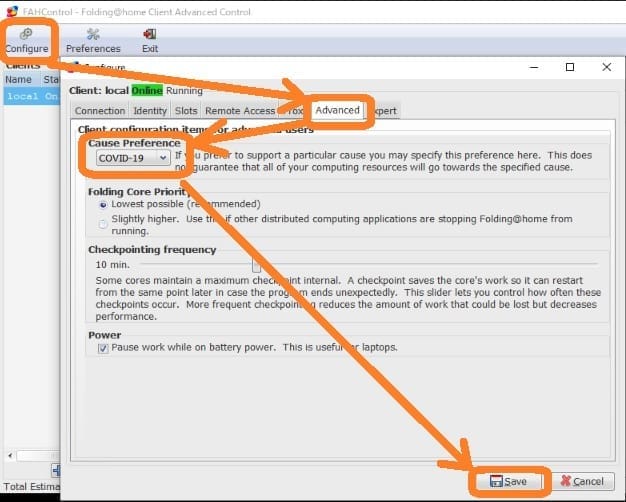Save the configuration changes
The height and width of the screenshot is (502, 626).
click(x=508, y=481)
